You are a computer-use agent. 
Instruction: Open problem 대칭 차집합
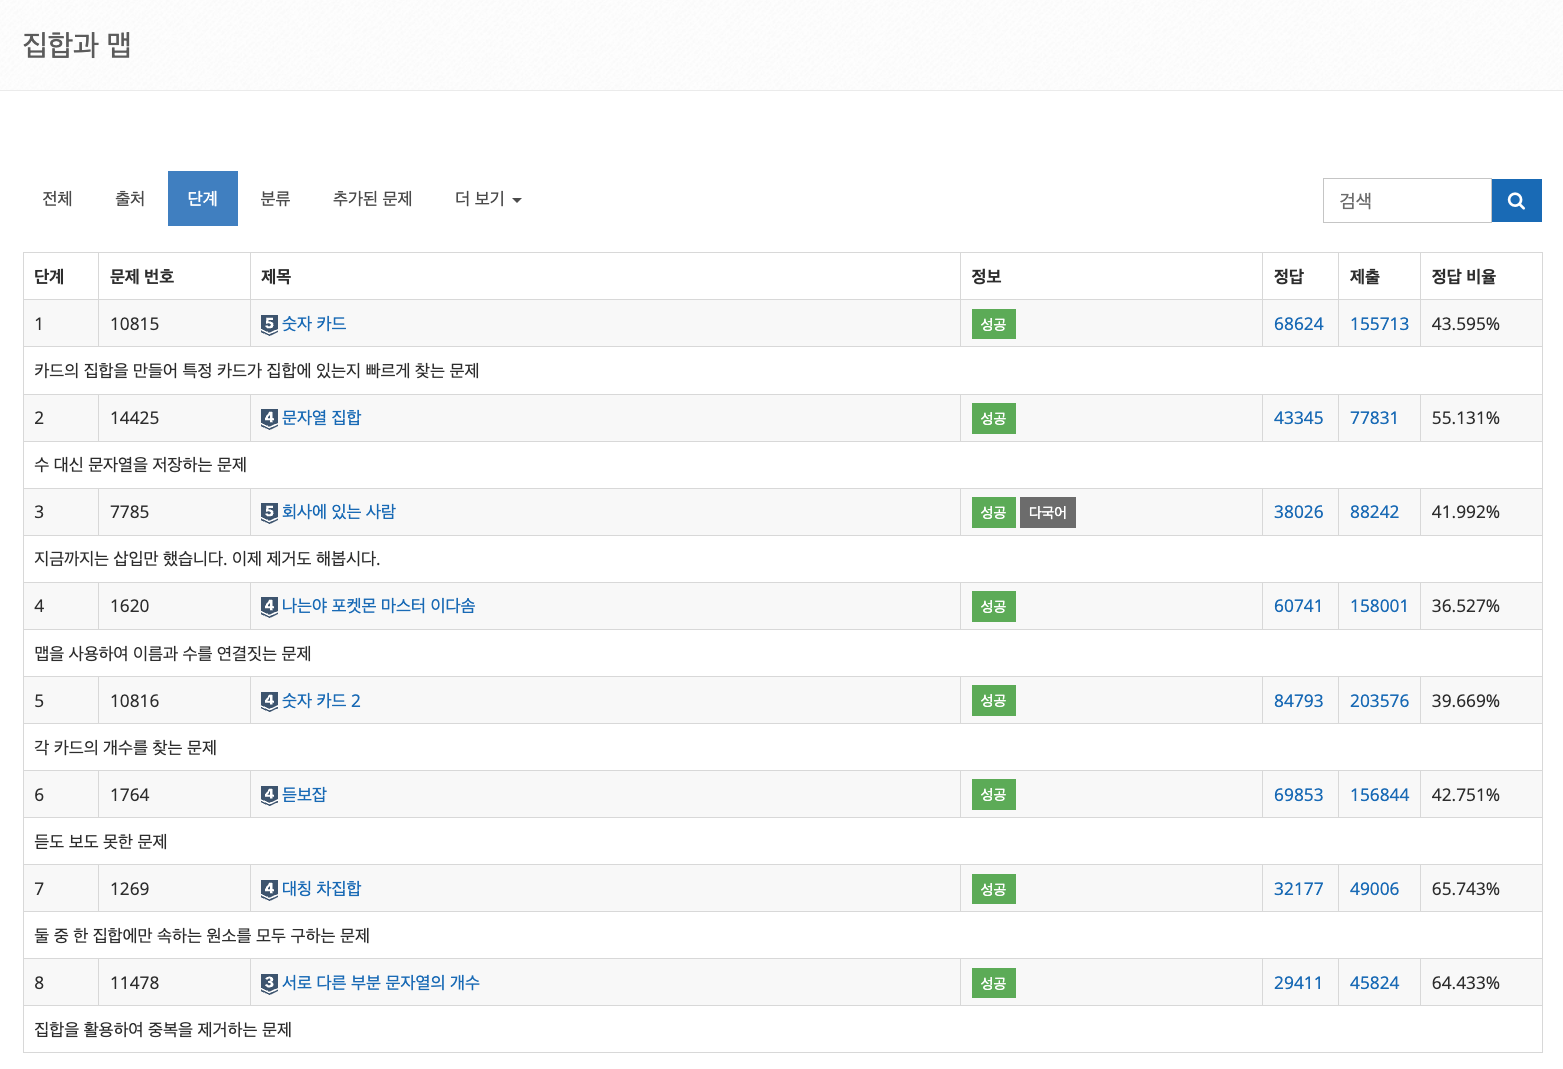[322, 888]
